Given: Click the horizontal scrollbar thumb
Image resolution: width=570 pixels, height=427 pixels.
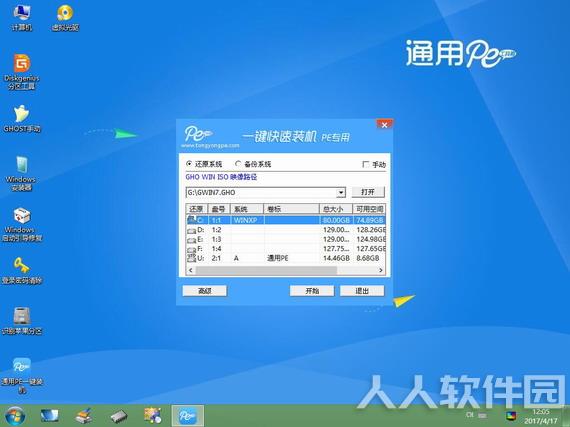Looking at the screenshot, I should [266, 270].
